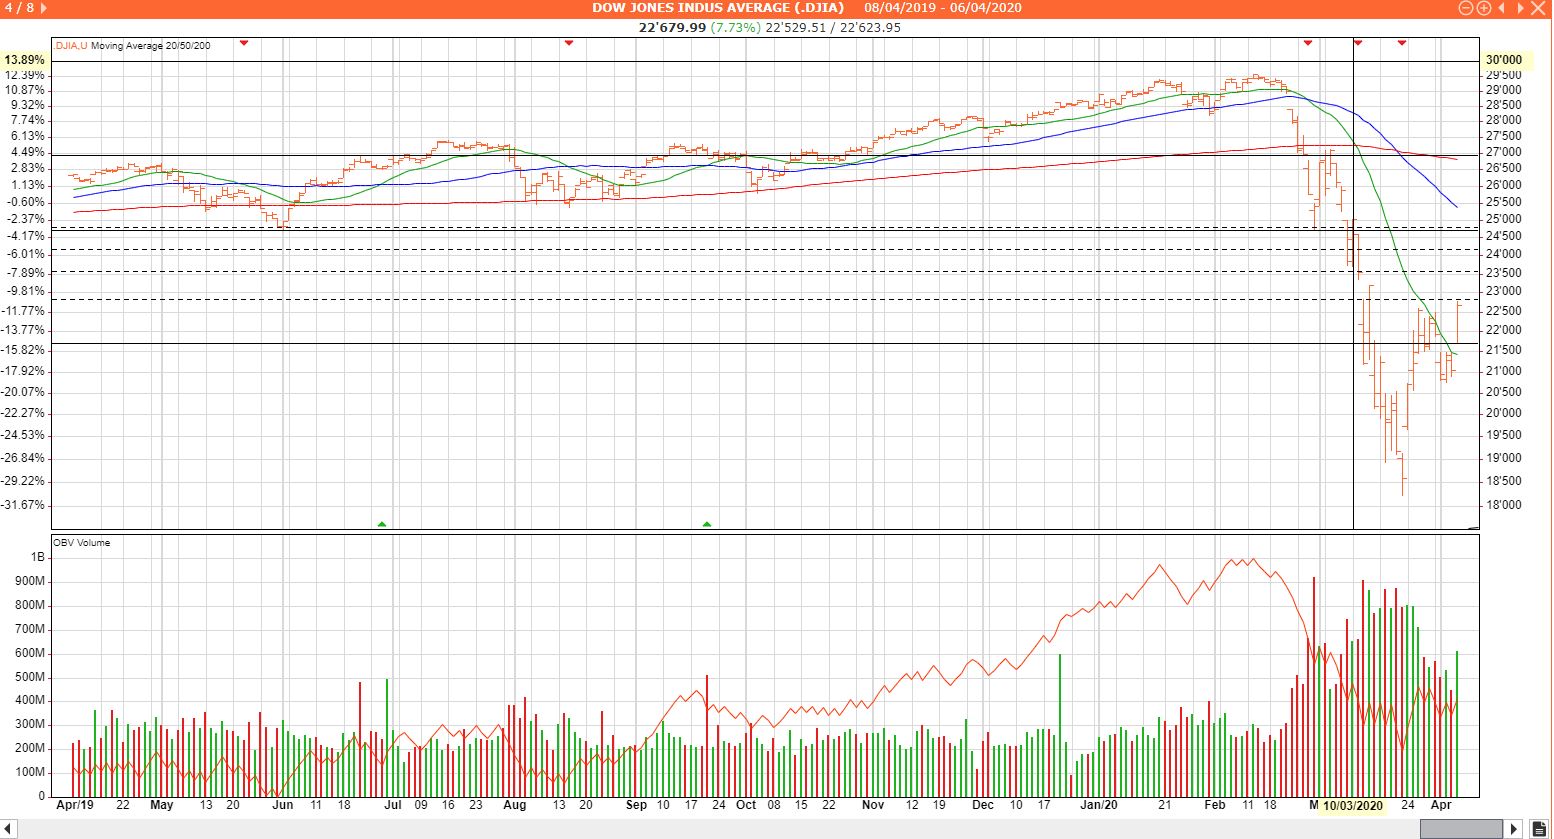Click the Feb date axis label
Viewport: 1554px width, 839px height.
(x=1214, y=805)
